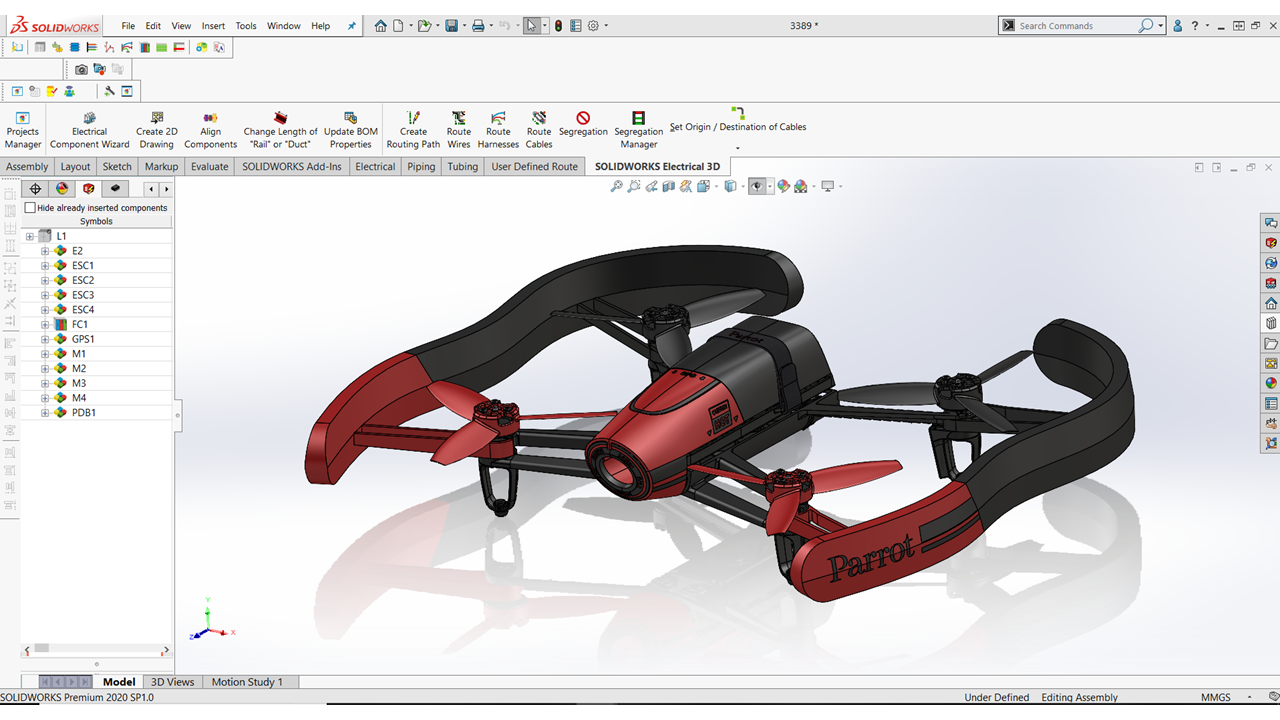Screen dimensions: 1280x720
Task: Switch to the Sketch tab
Action: pos(117,167)
